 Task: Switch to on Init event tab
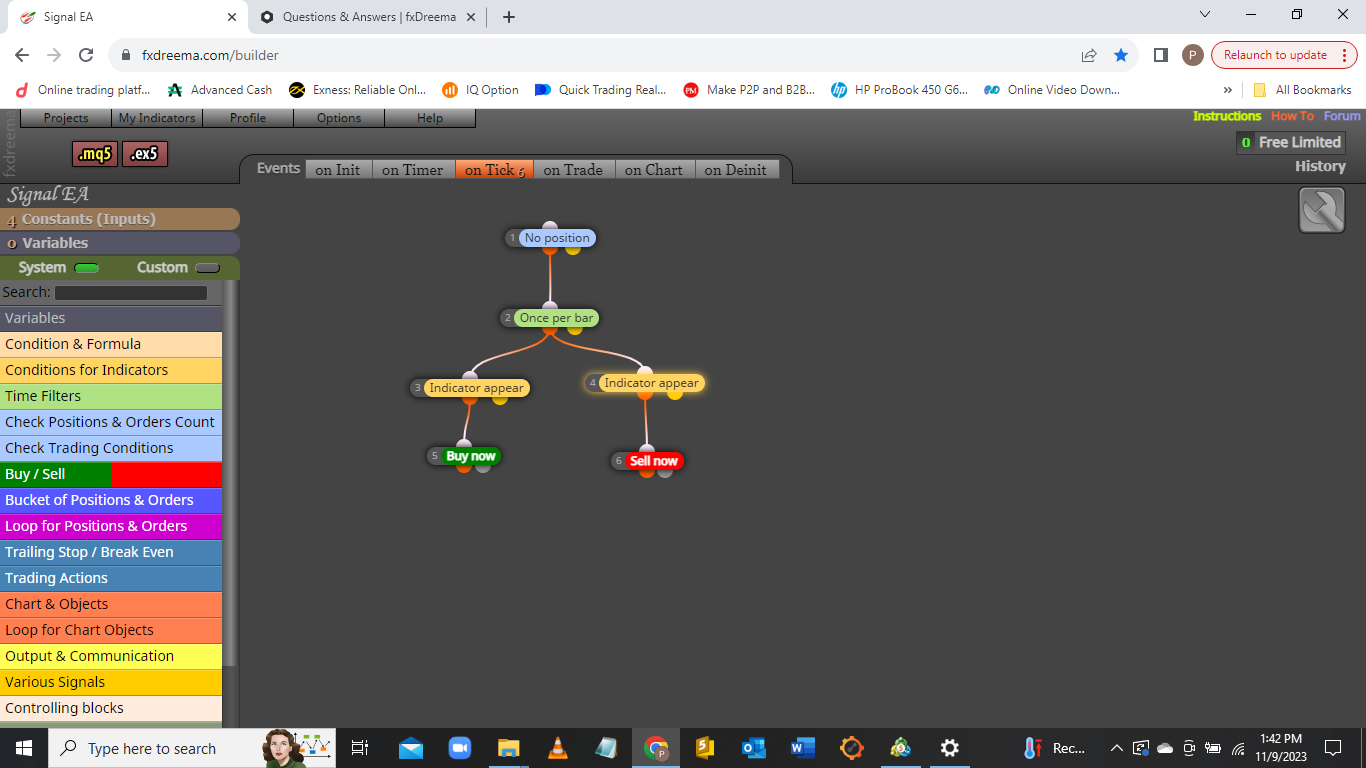[338, 170]
